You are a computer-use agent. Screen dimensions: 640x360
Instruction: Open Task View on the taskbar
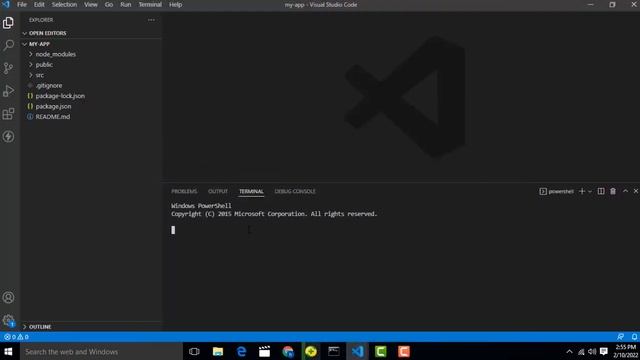[x=194, y=351]
